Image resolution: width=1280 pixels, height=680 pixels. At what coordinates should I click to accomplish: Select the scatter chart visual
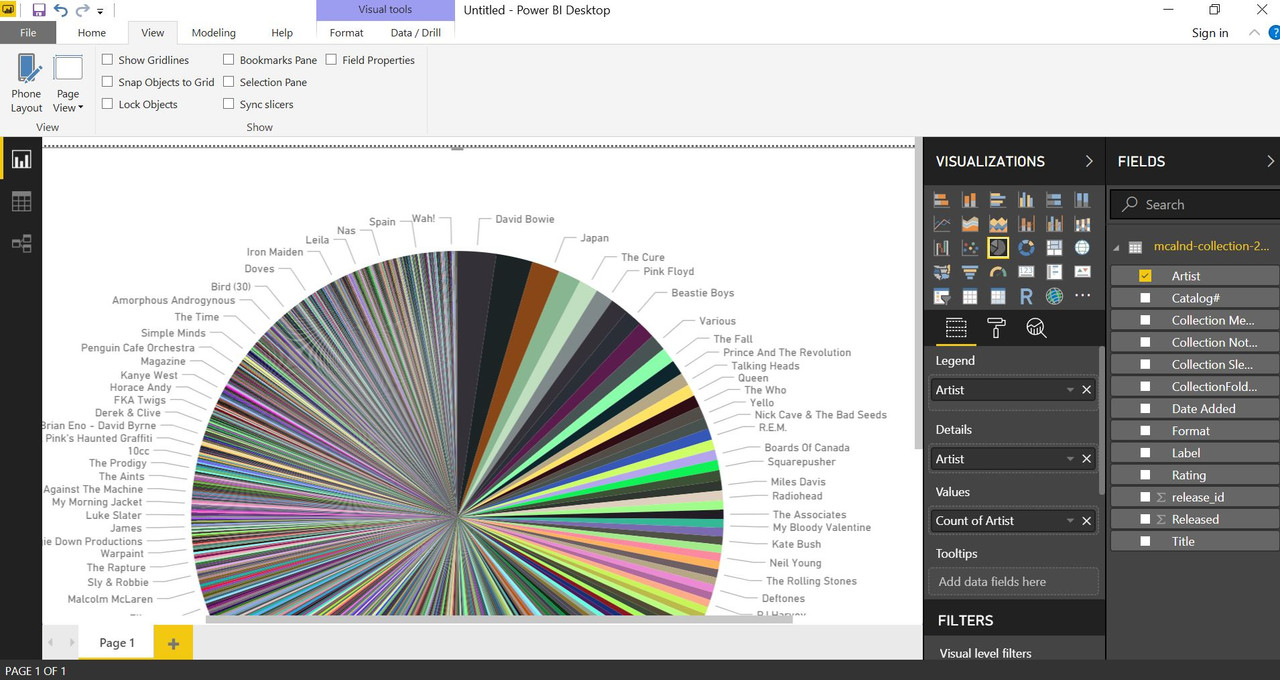pyautogui.click(x=969, y=248)
